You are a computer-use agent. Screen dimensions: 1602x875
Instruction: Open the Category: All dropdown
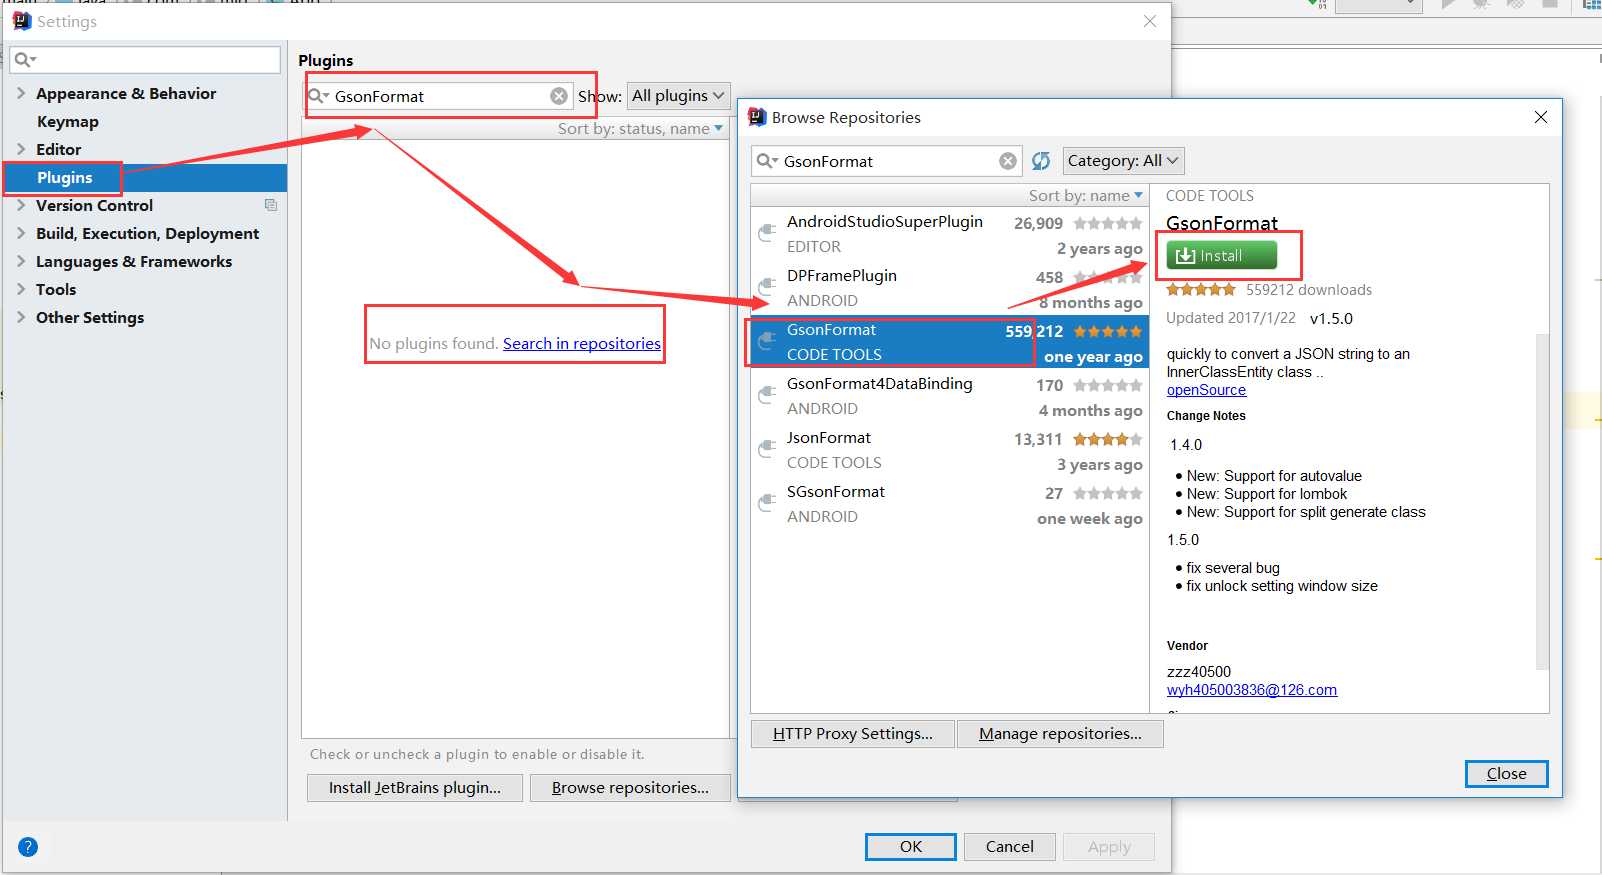point(1123,161)
